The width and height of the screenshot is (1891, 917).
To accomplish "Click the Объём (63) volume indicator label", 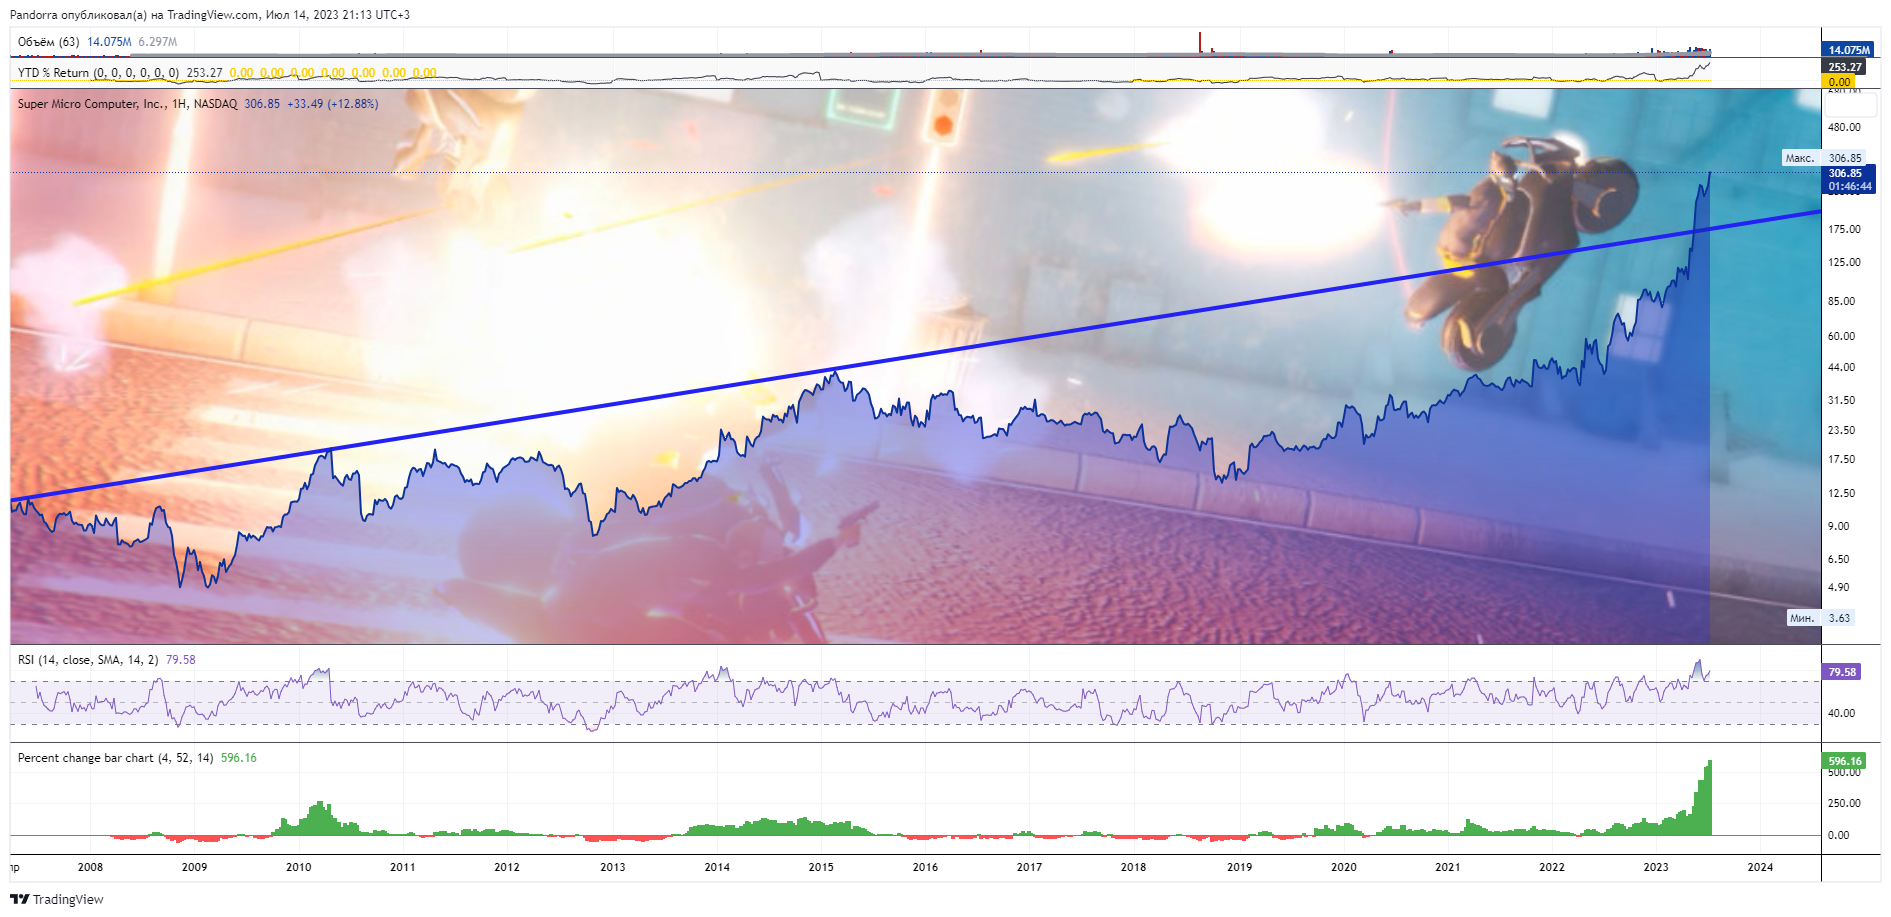I will 48,42.
